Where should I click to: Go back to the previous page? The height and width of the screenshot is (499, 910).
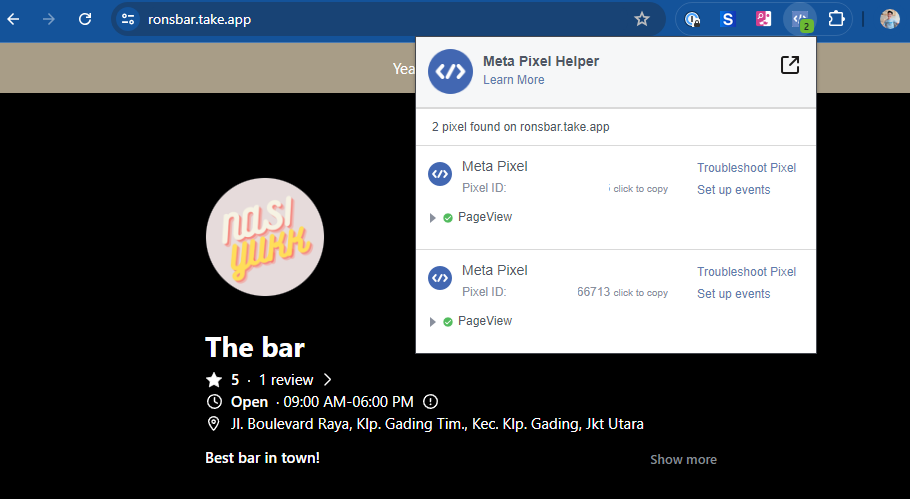13,19
